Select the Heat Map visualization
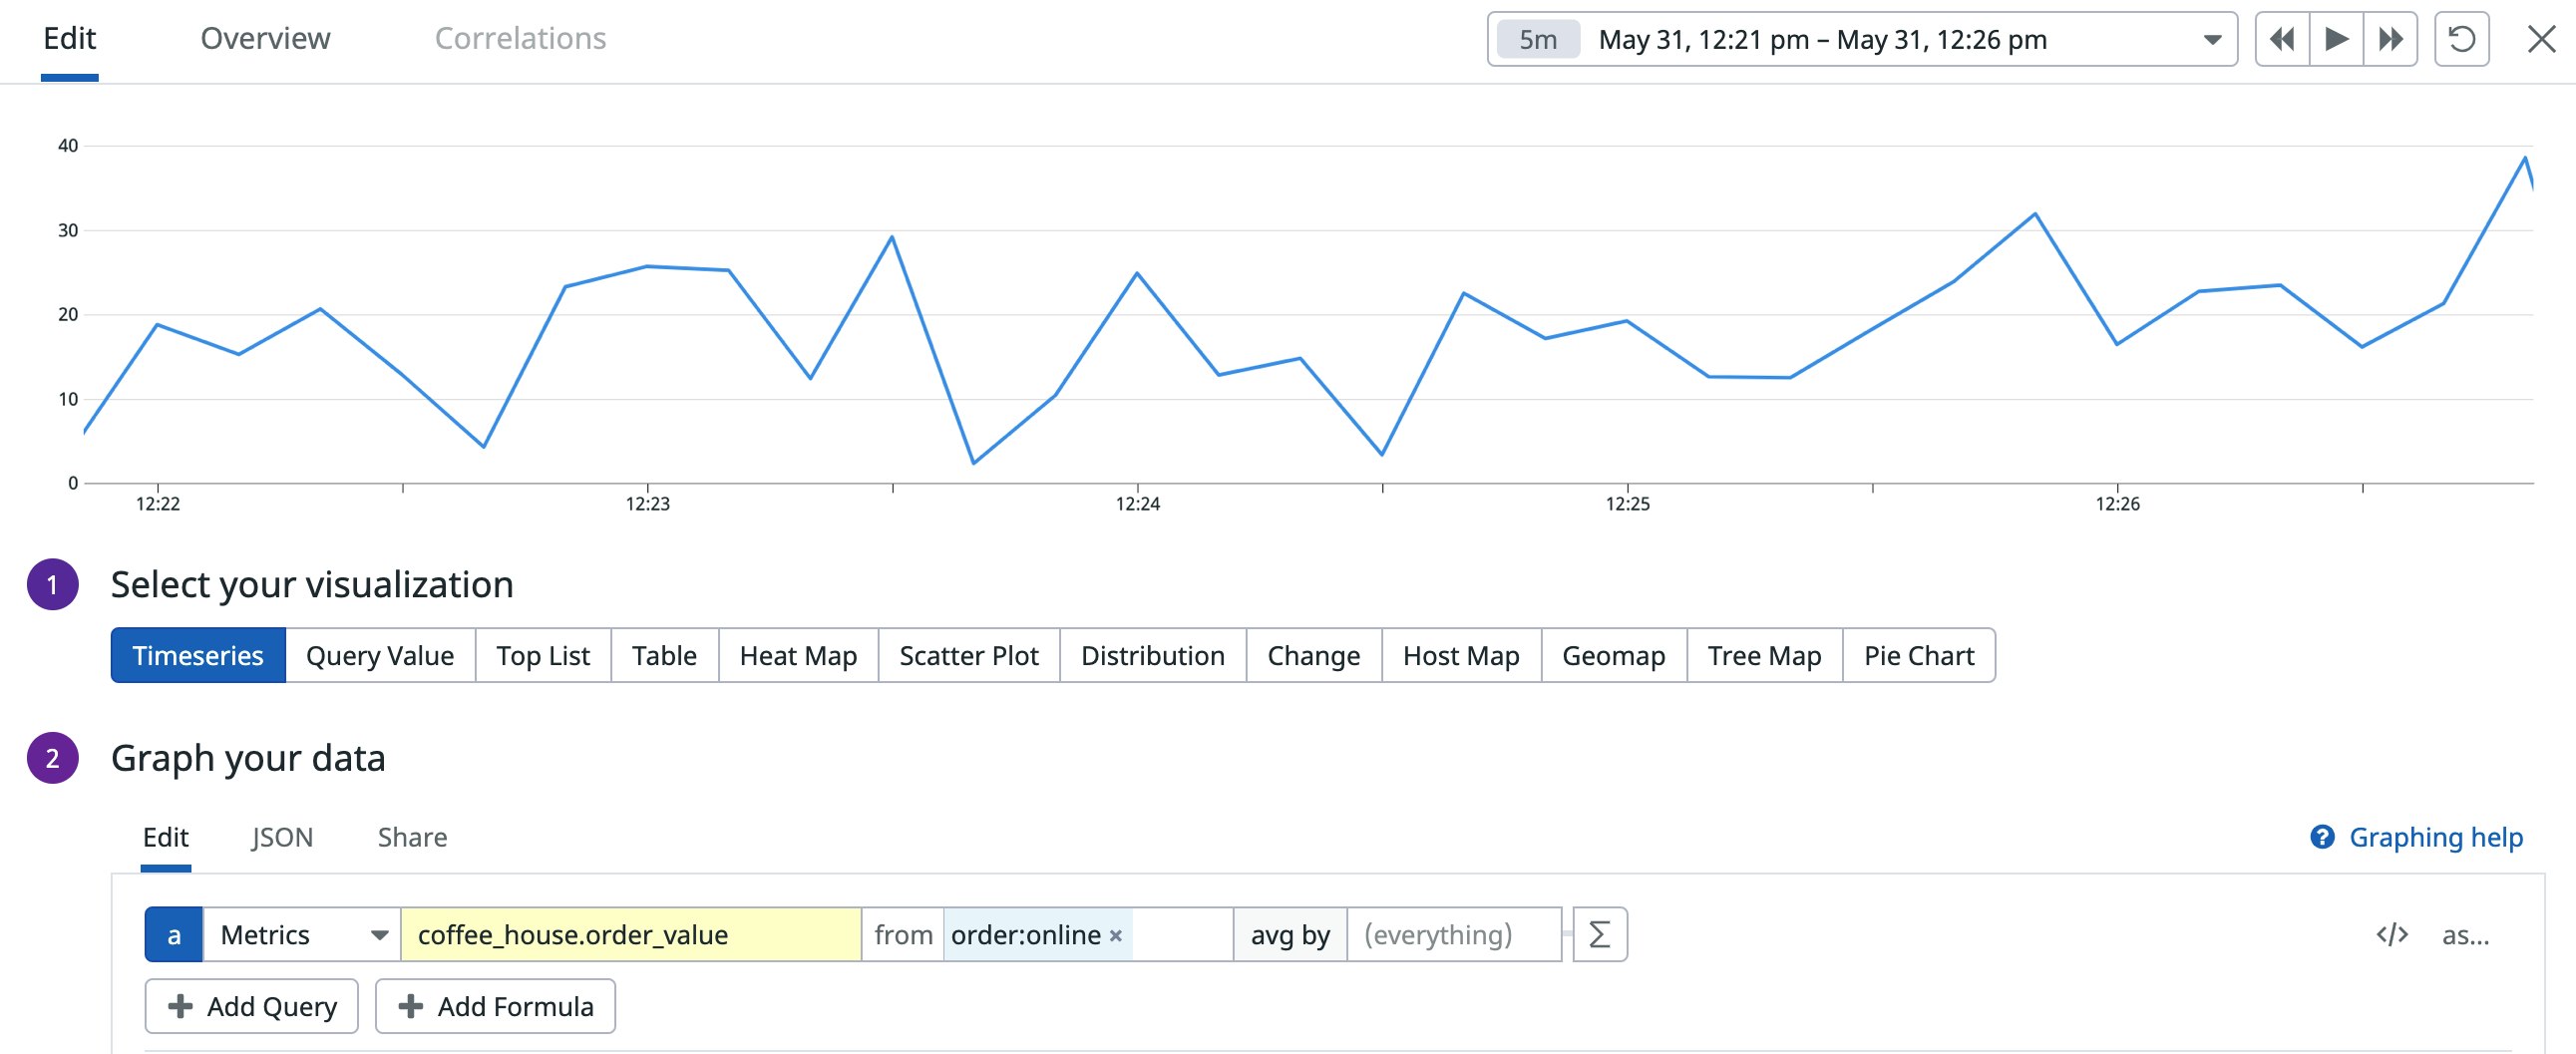2576x1054 pixels. (798, 656)
